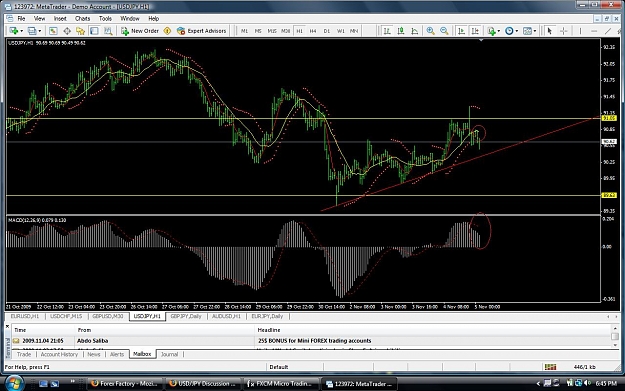Select the M30 timeframe button
625x391 pixels.
coord(285,31)
